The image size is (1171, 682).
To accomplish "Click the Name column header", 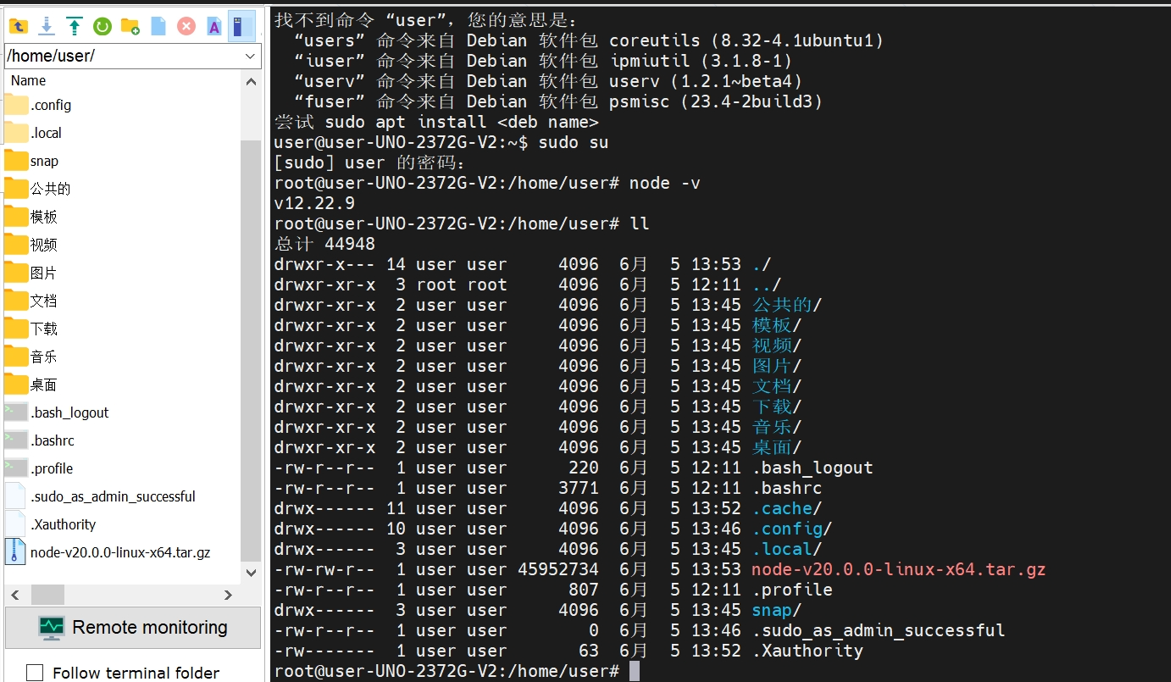I will pos(28,81).
